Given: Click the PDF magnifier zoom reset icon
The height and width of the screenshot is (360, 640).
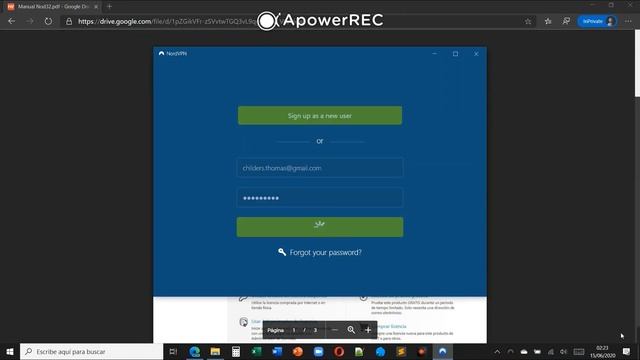Looking at the screenshot, I should tap(351, 330).
